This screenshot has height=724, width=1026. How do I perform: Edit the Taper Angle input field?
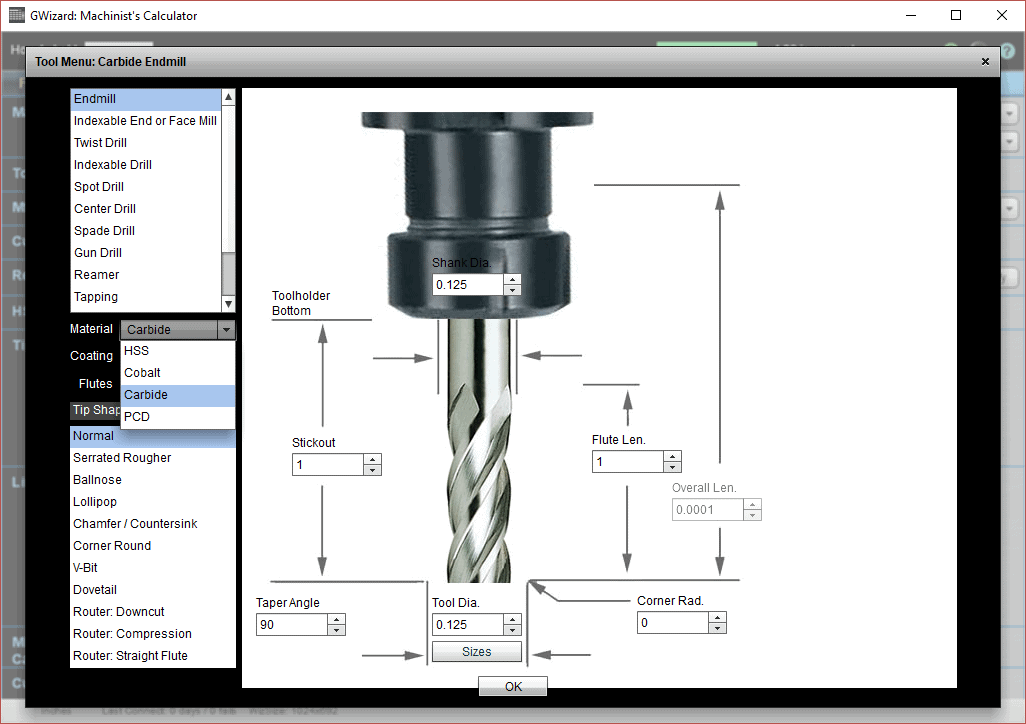(x=290, y=624)
